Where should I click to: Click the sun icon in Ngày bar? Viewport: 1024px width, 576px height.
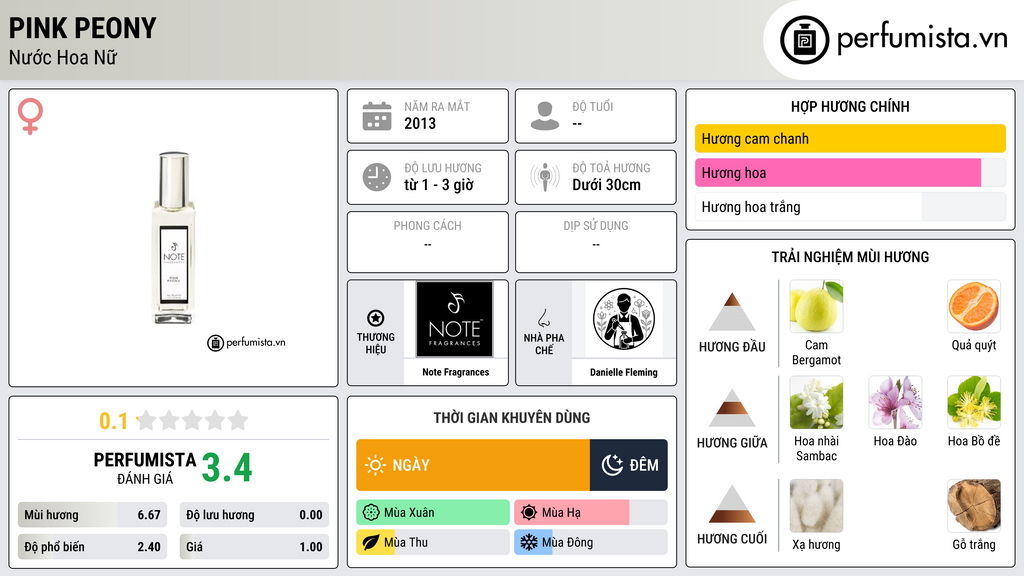tap(375, 465)
